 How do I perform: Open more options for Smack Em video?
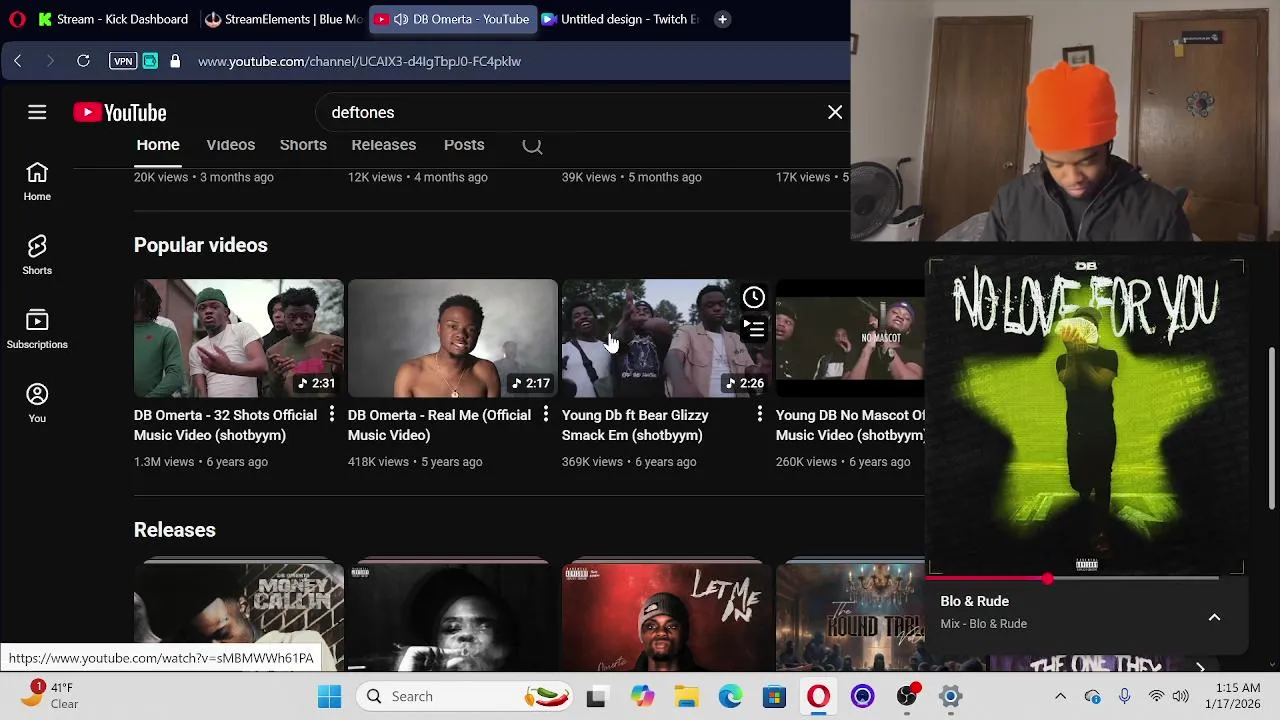[x=759, y=414]
